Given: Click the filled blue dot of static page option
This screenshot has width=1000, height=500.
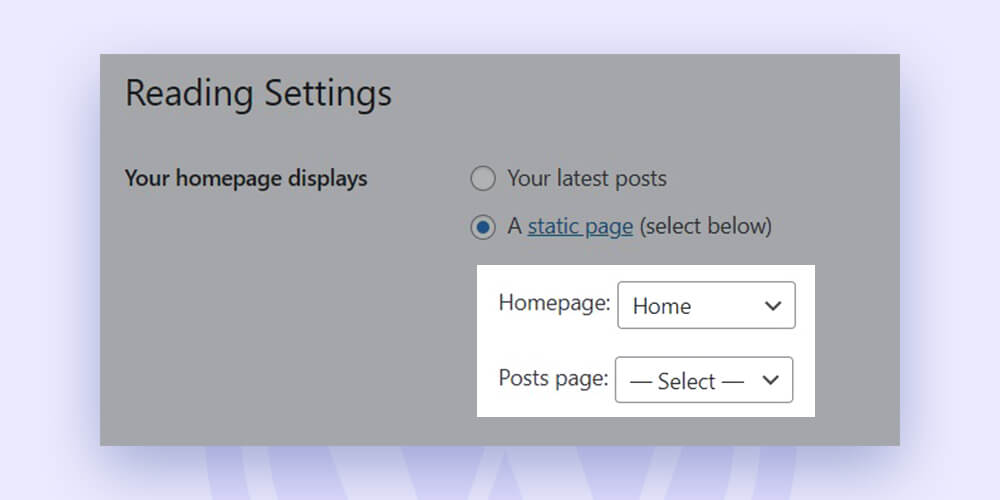Looking at the screenshot, I should click(x=483, y=227).
